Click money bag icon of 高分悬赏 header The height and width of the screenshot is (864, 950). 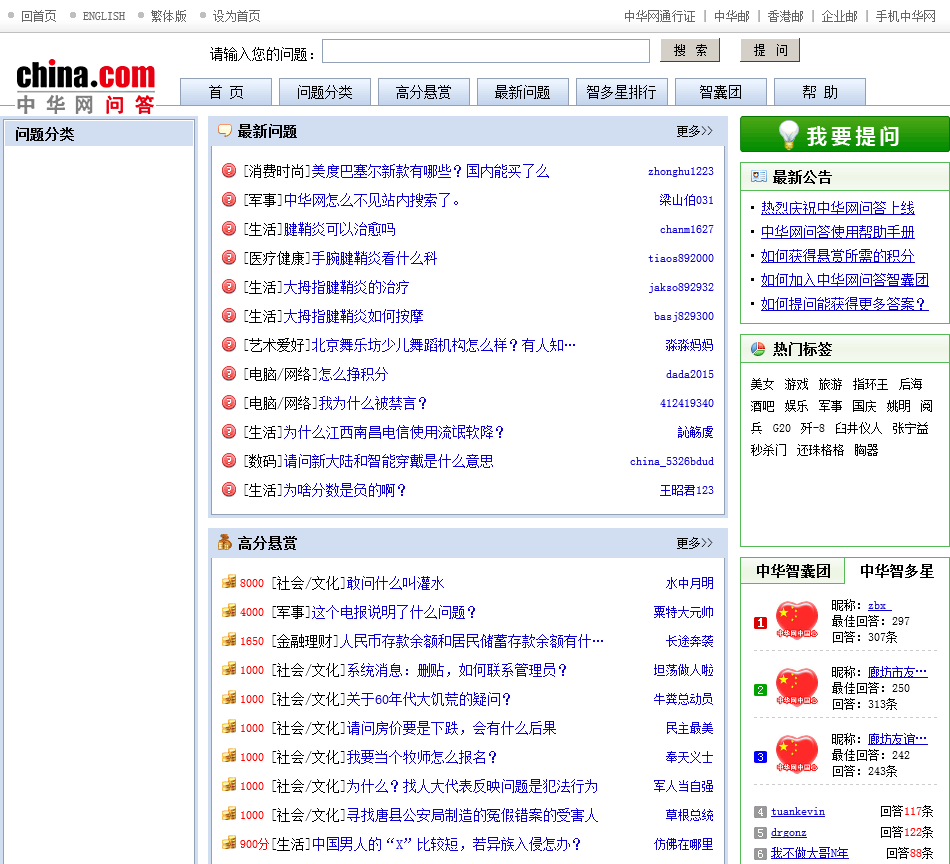[x=225, y=542]
